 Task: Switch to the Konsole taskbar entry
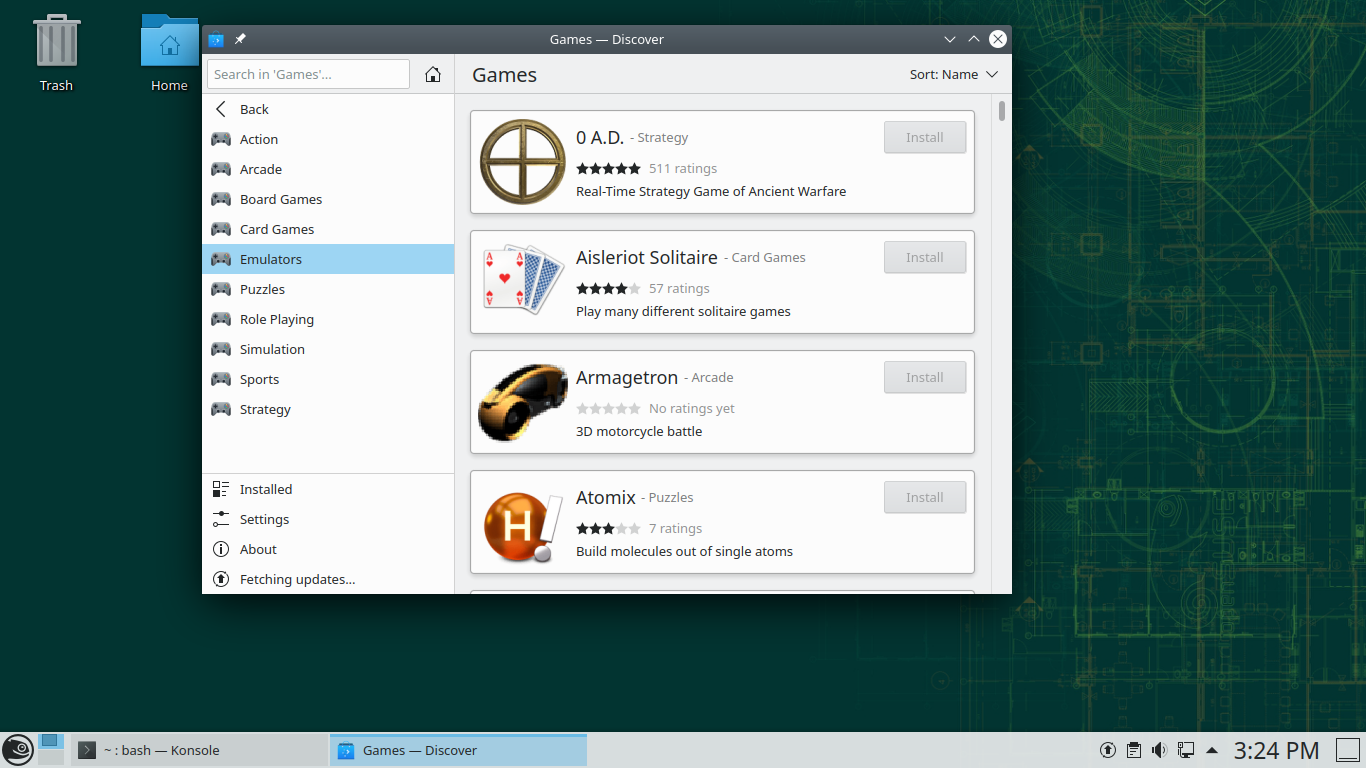pyautogui.click(x=199, y=750)
